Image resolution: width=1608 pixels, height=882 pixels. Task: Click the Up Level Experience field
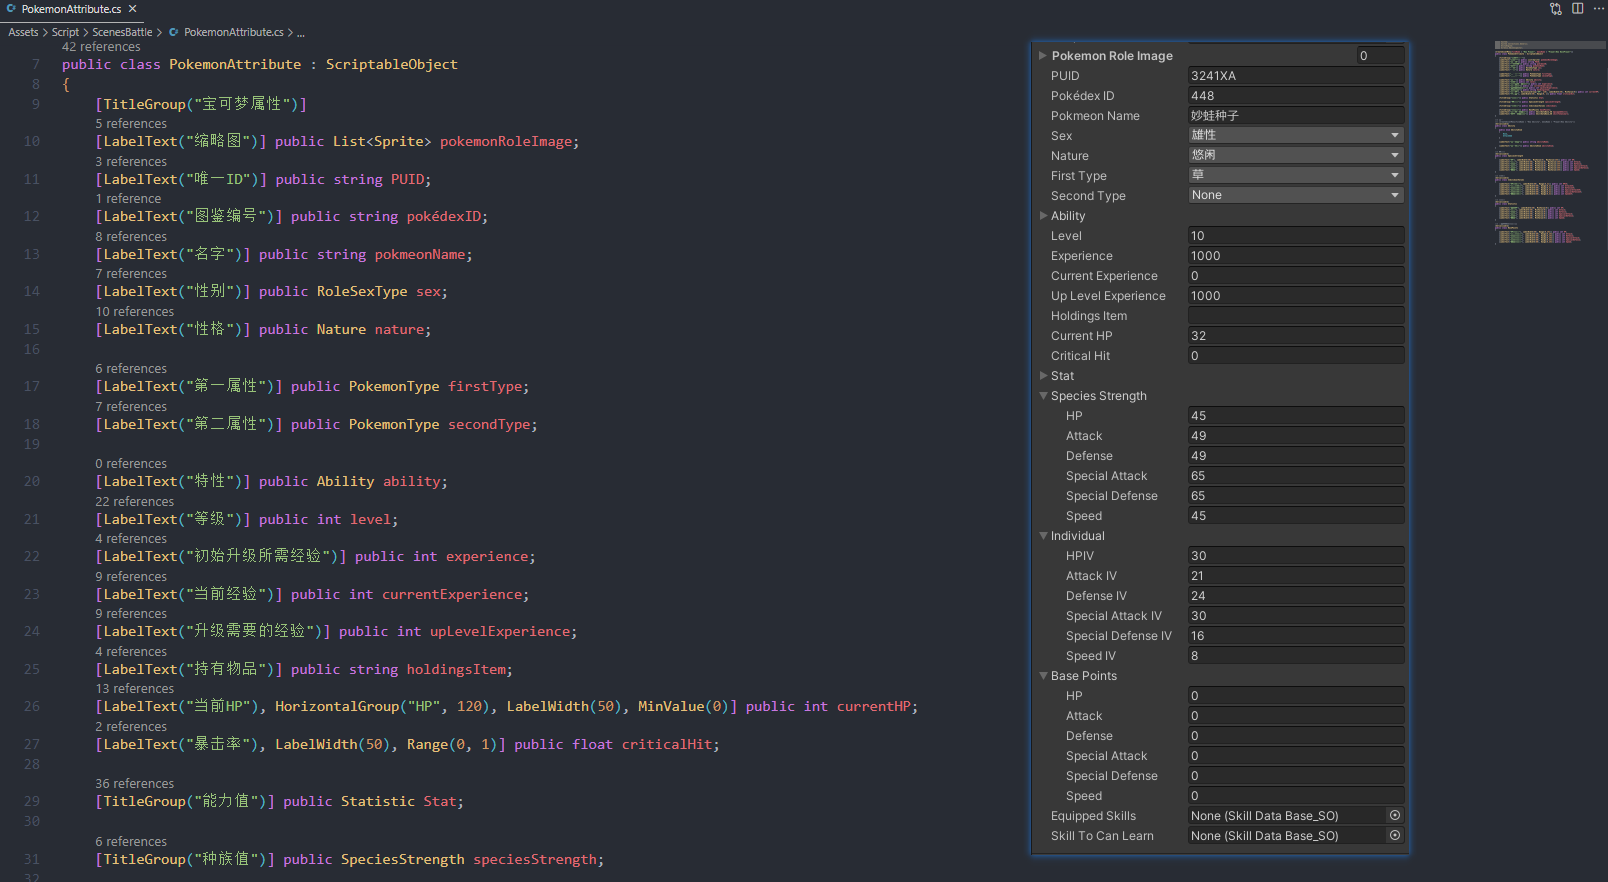(1295, 296)
